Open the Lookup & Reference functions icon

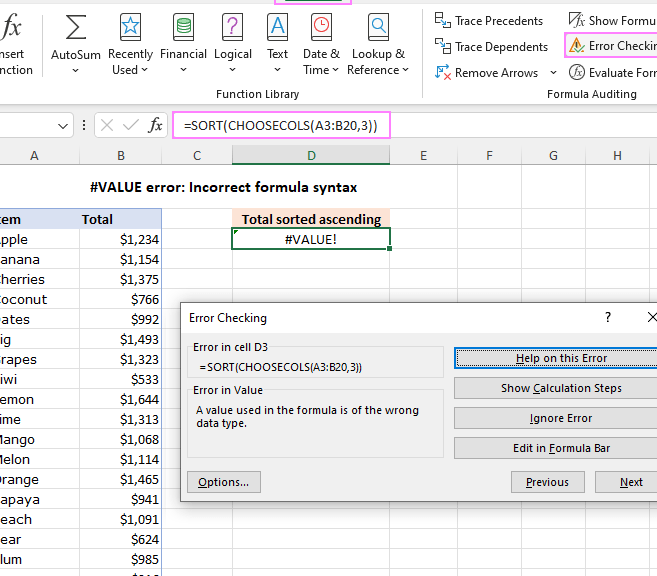click(378, 27)
